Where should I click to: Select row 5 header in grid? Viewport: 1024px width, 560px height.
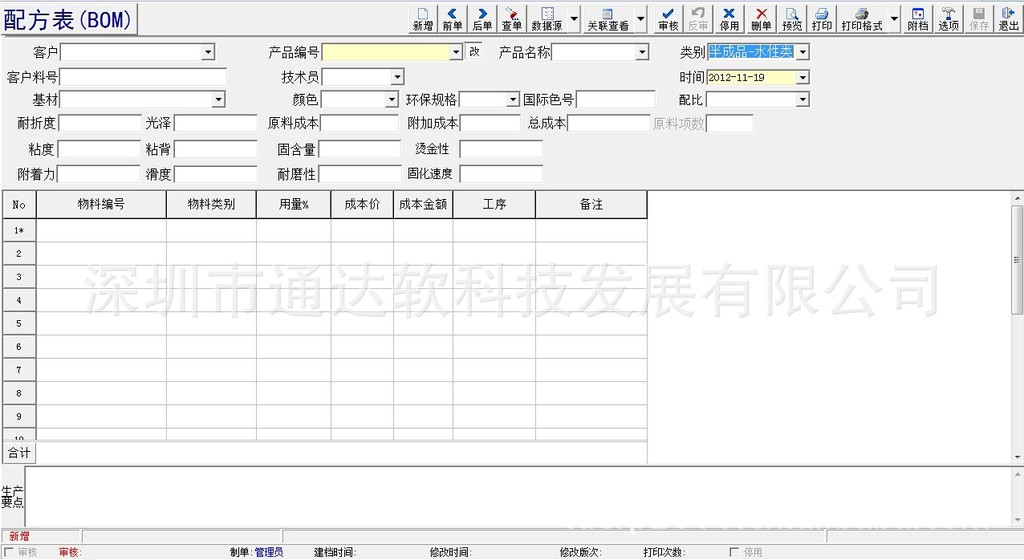(19, 323)
